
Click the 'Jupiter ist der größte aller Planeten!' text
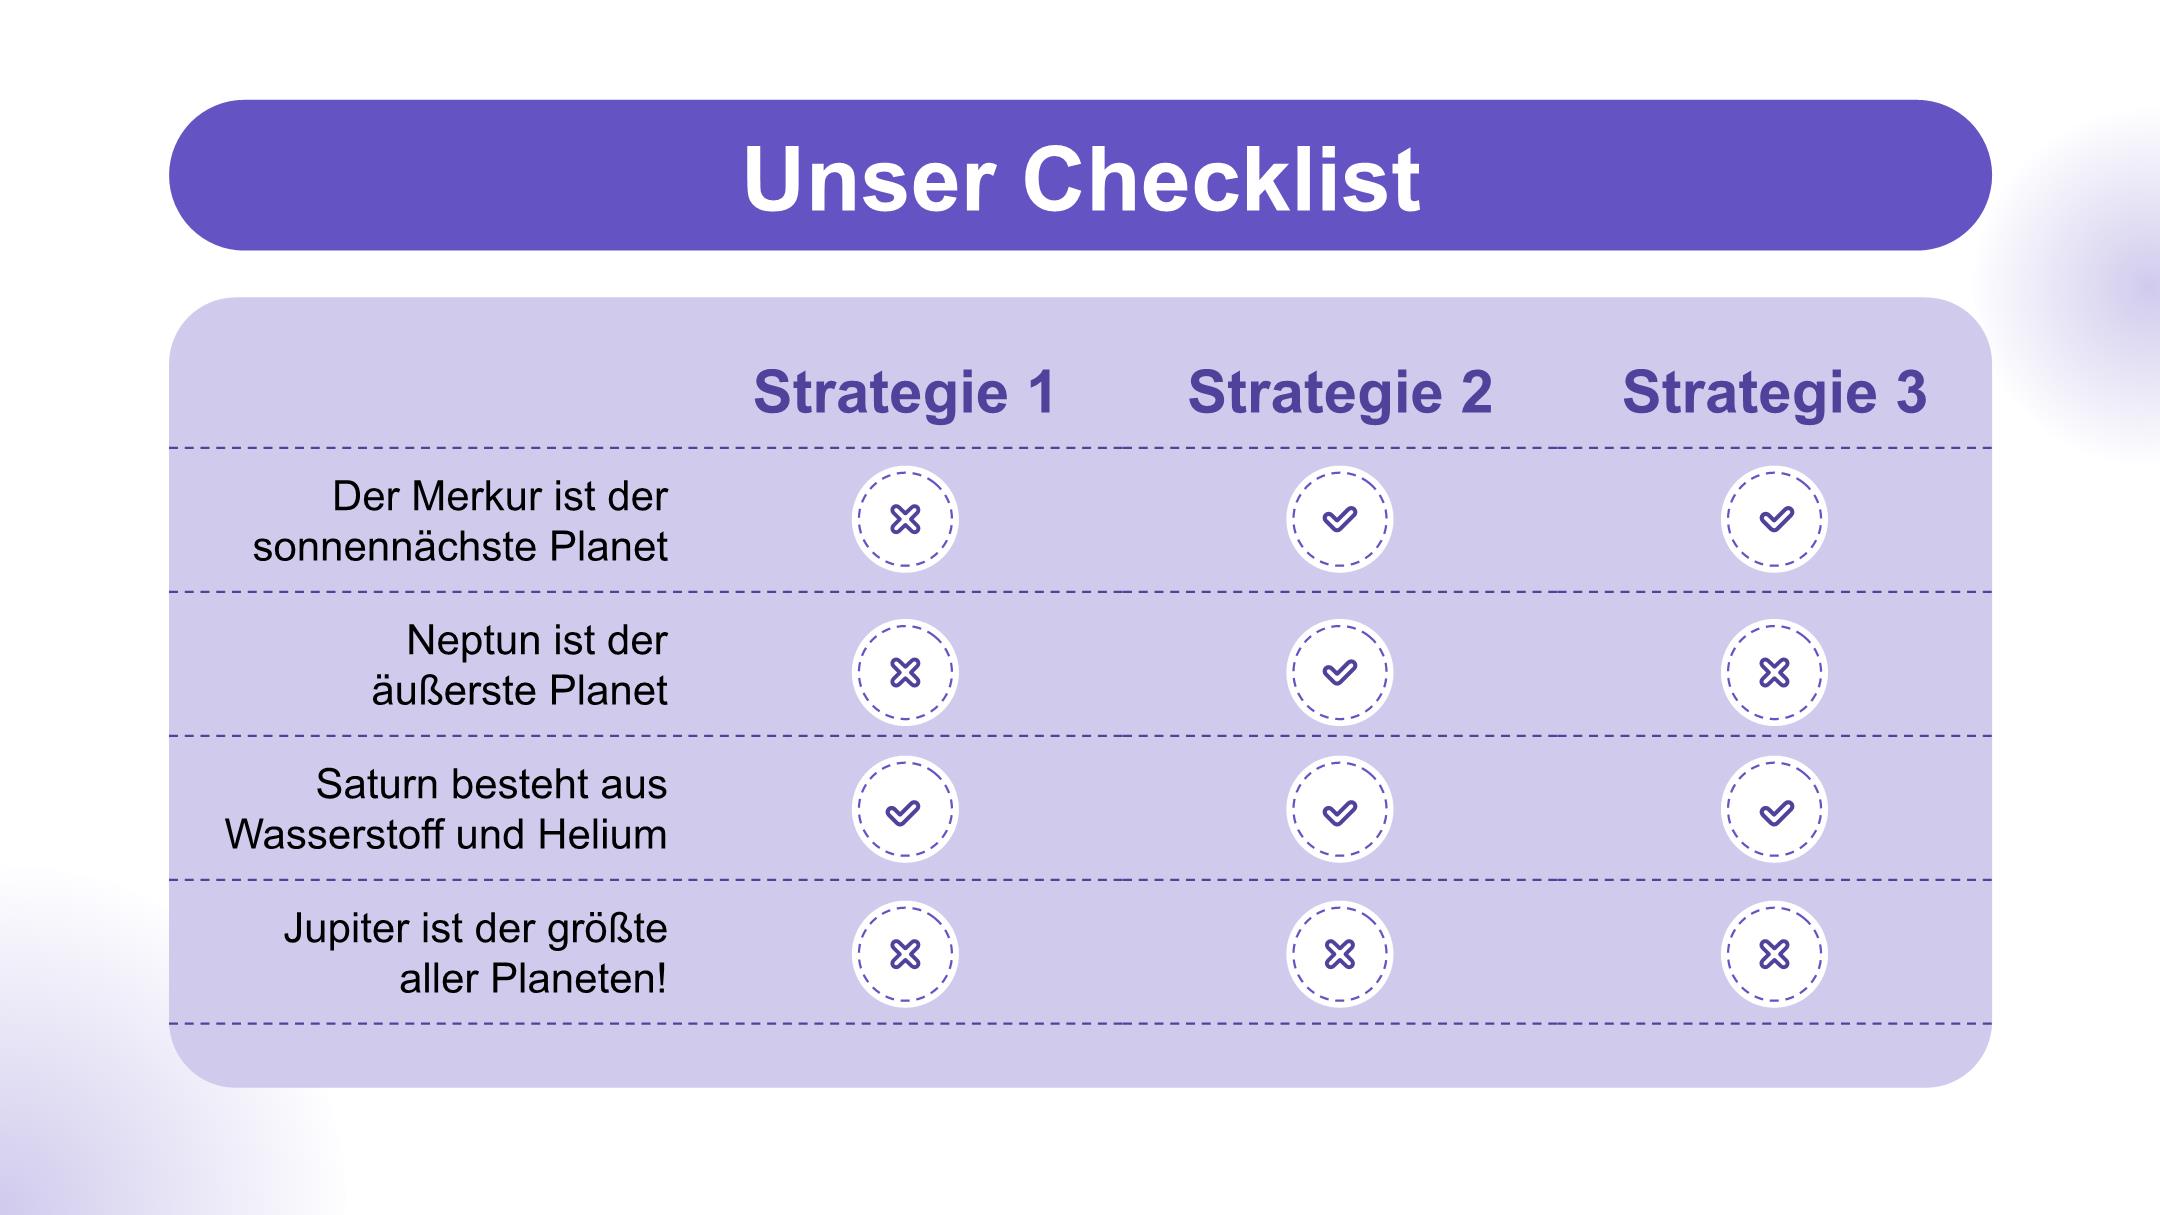tap(476, 953)
